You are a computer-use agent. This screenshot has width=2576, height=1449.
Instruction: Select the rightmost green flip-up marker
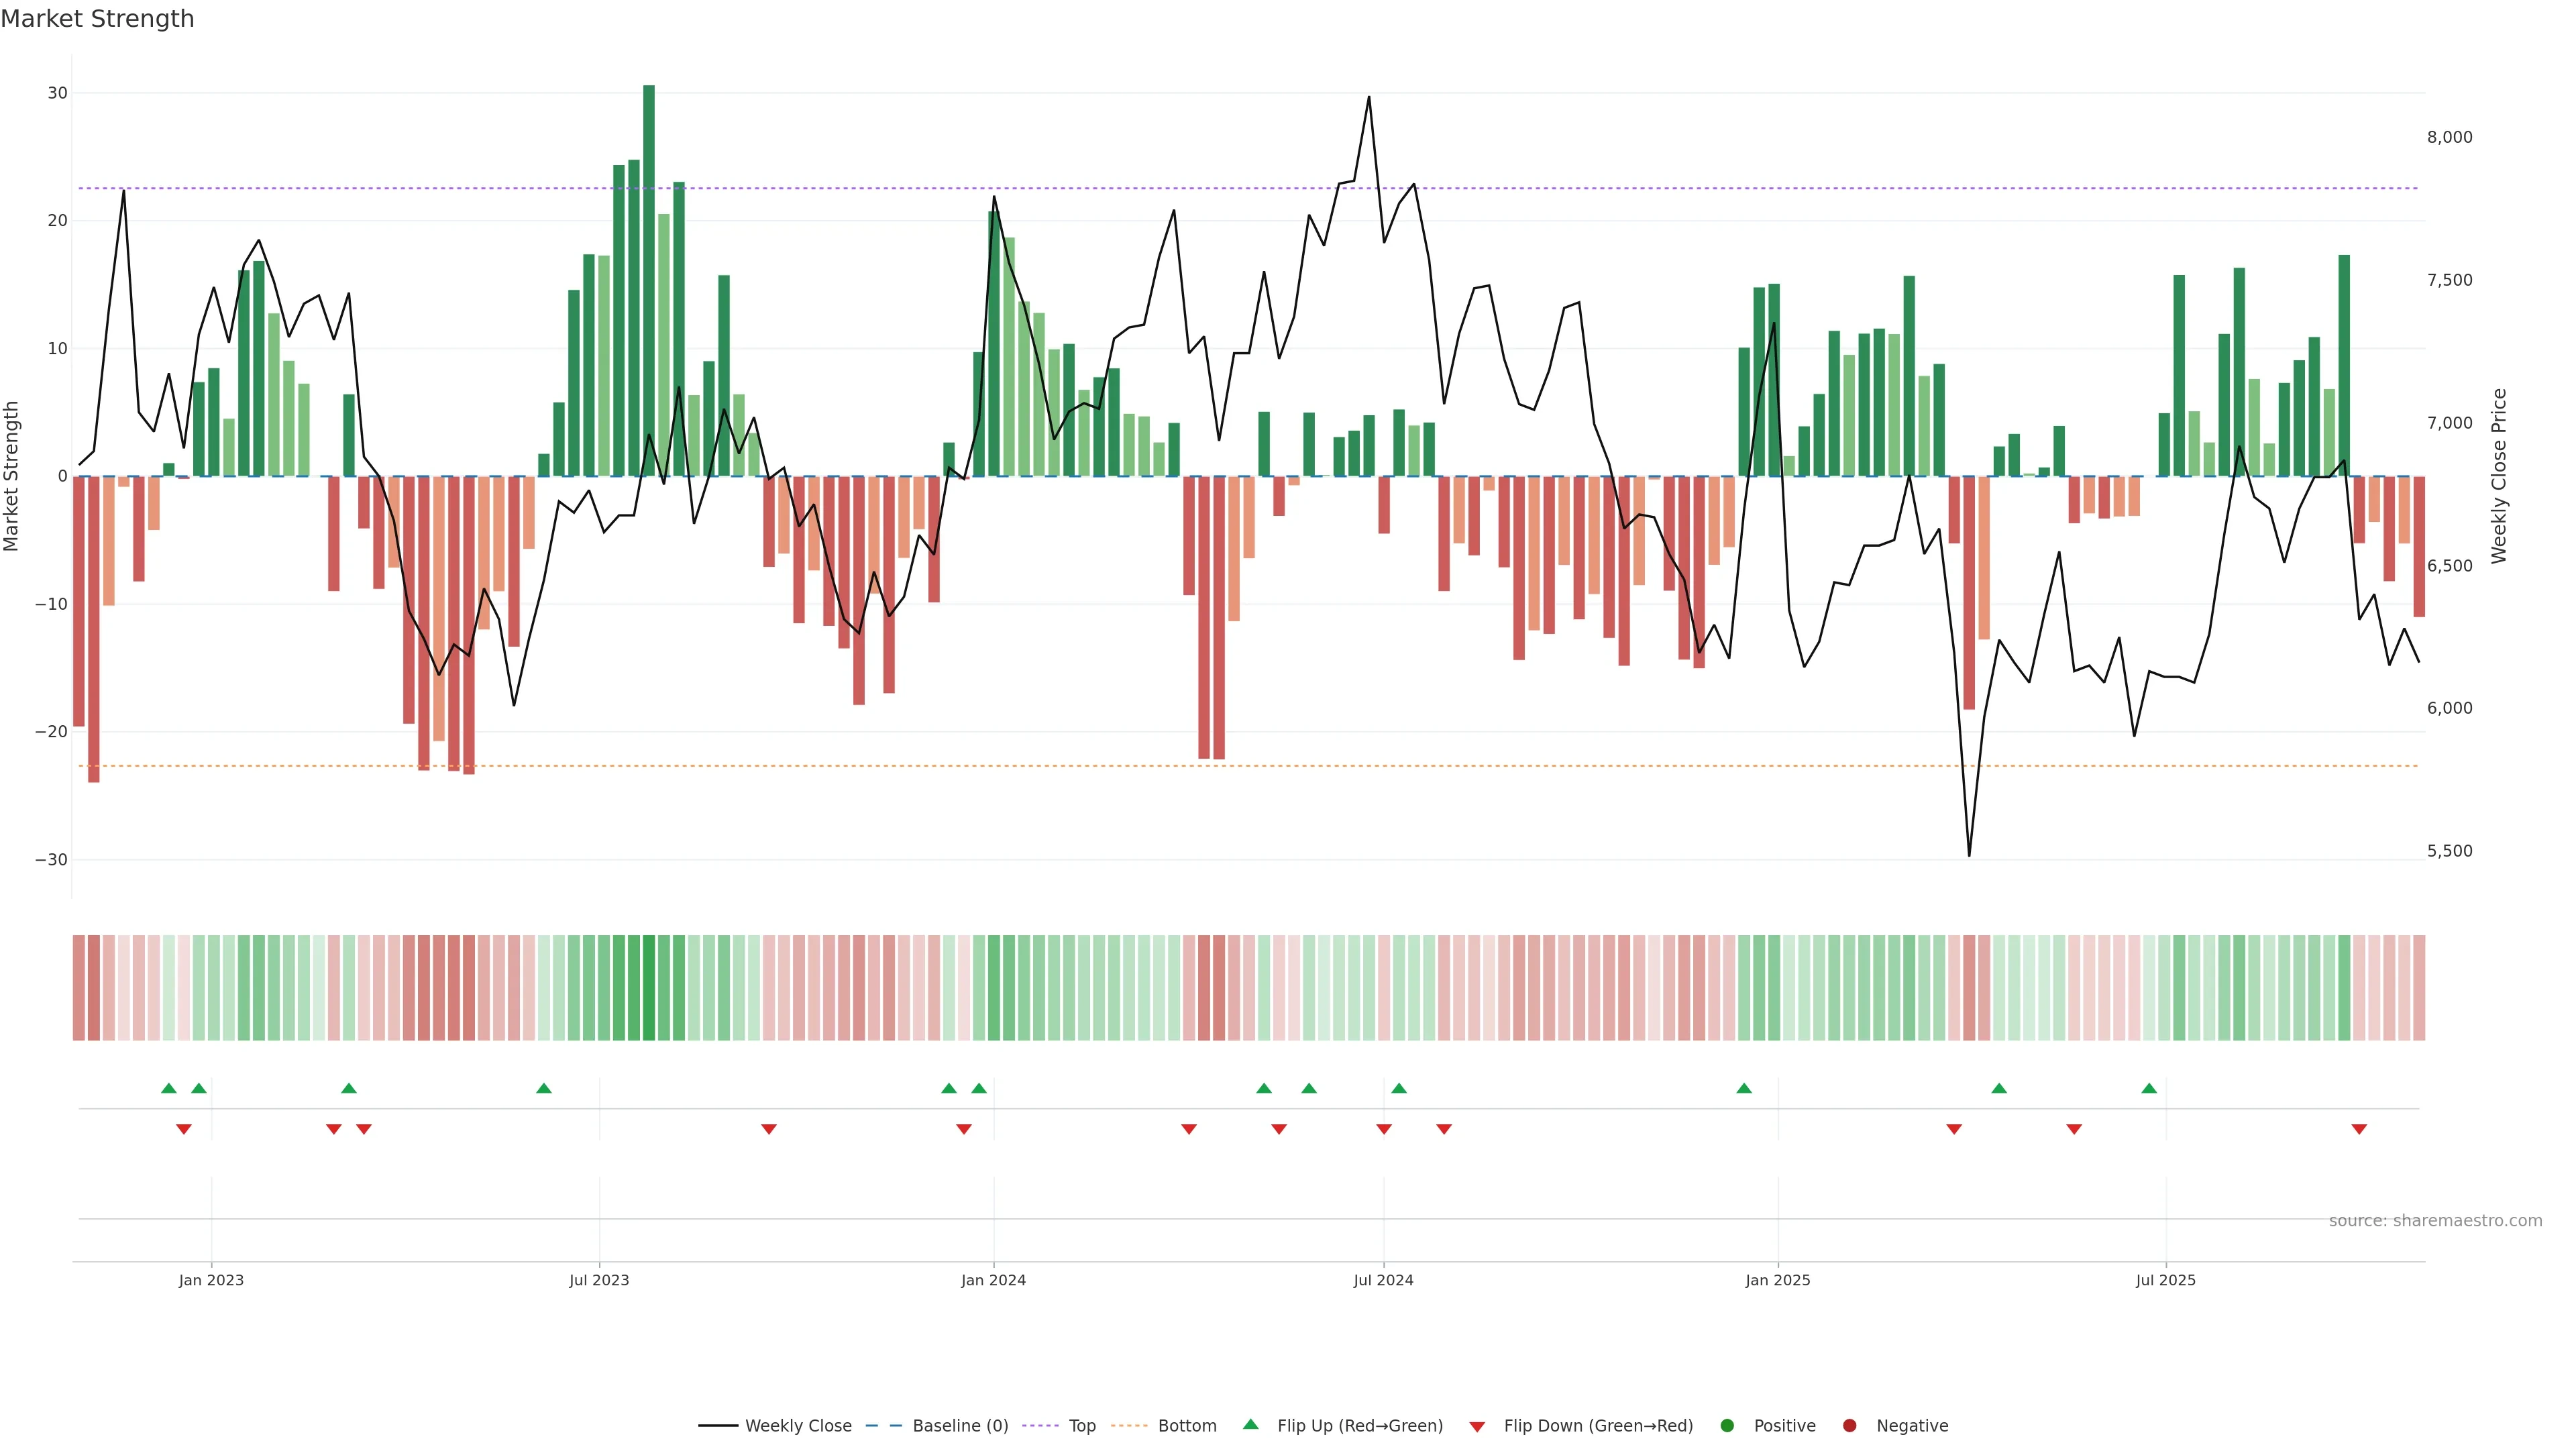point(2149,1088)
